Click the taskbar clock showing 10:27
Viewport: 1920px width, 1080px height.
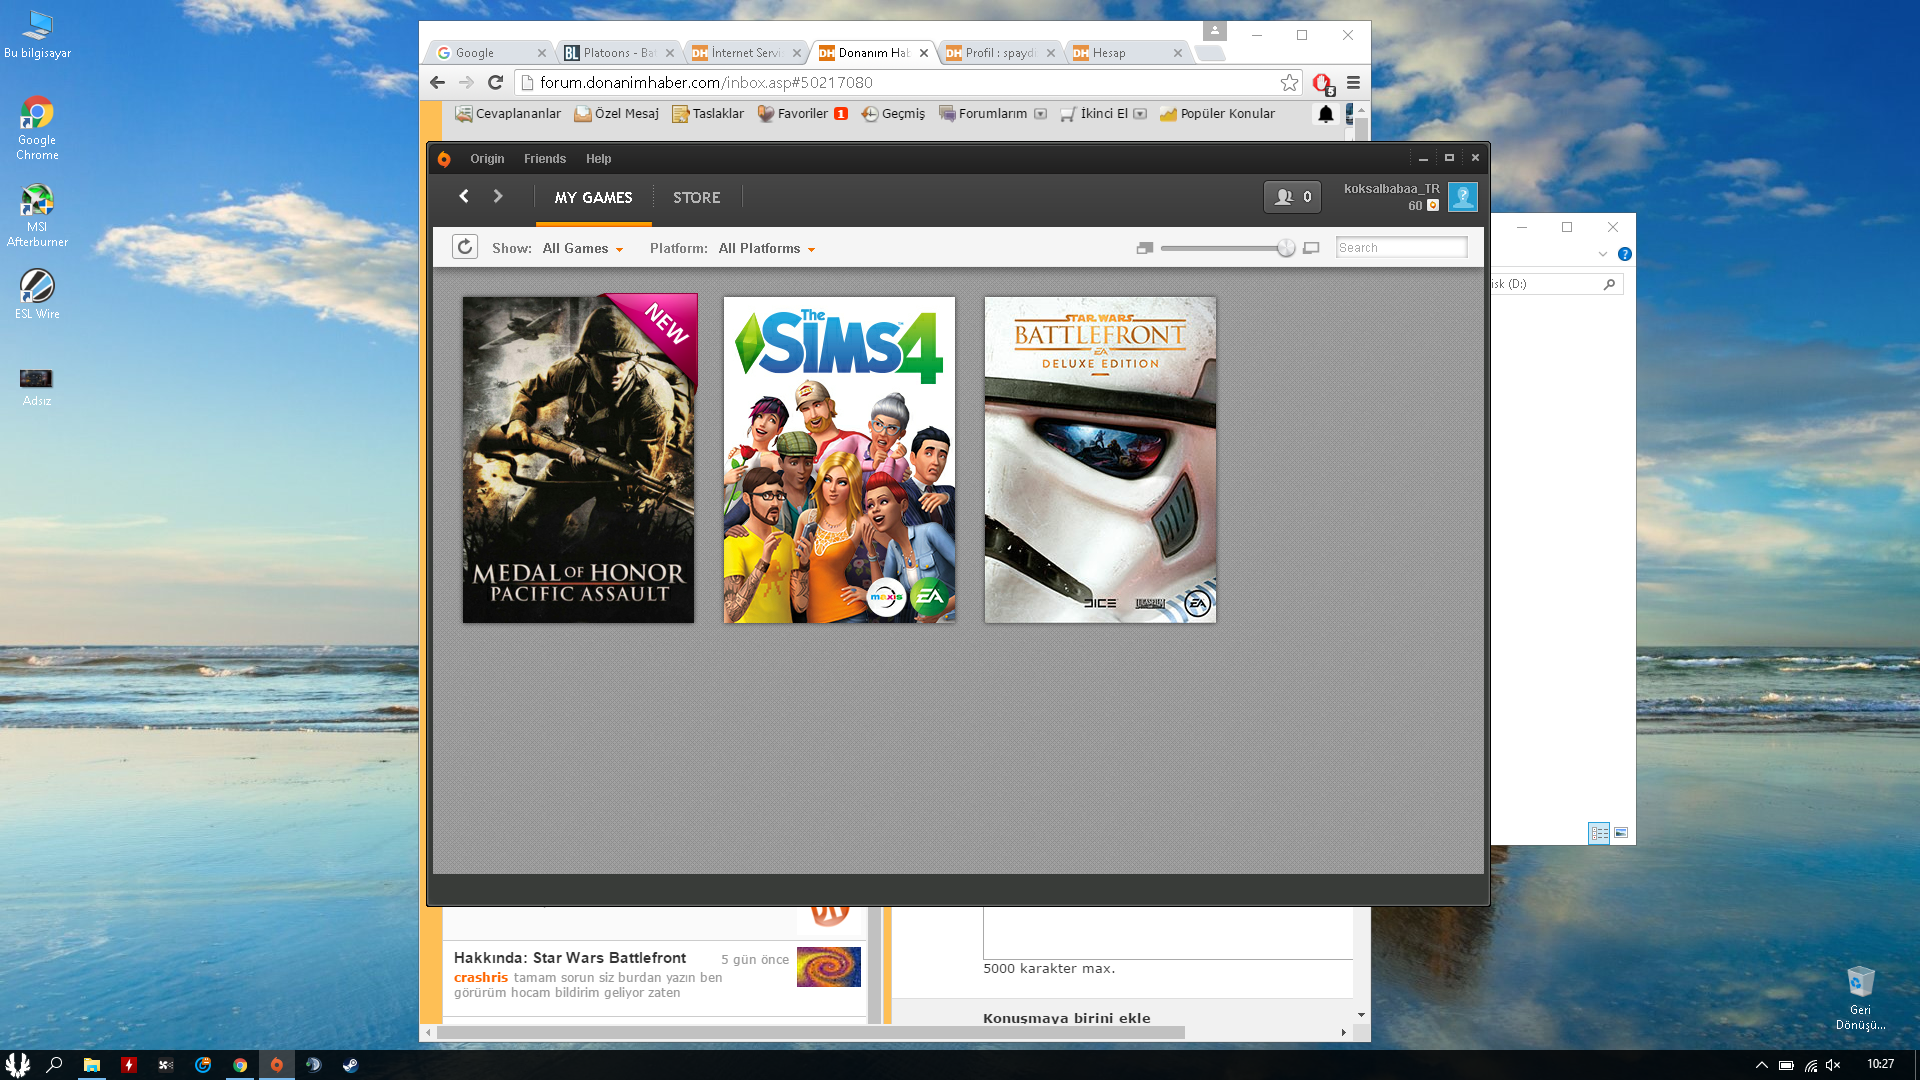pyautogui.click(x=1880, y=1064)
